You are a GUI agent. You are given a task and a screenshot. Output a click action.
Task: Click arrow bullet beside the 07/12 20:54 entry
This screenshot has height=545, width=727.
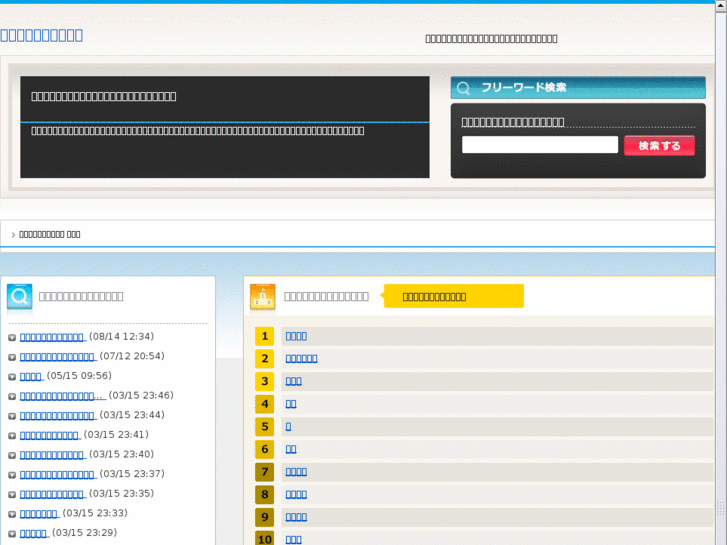[x=12, y=357]
